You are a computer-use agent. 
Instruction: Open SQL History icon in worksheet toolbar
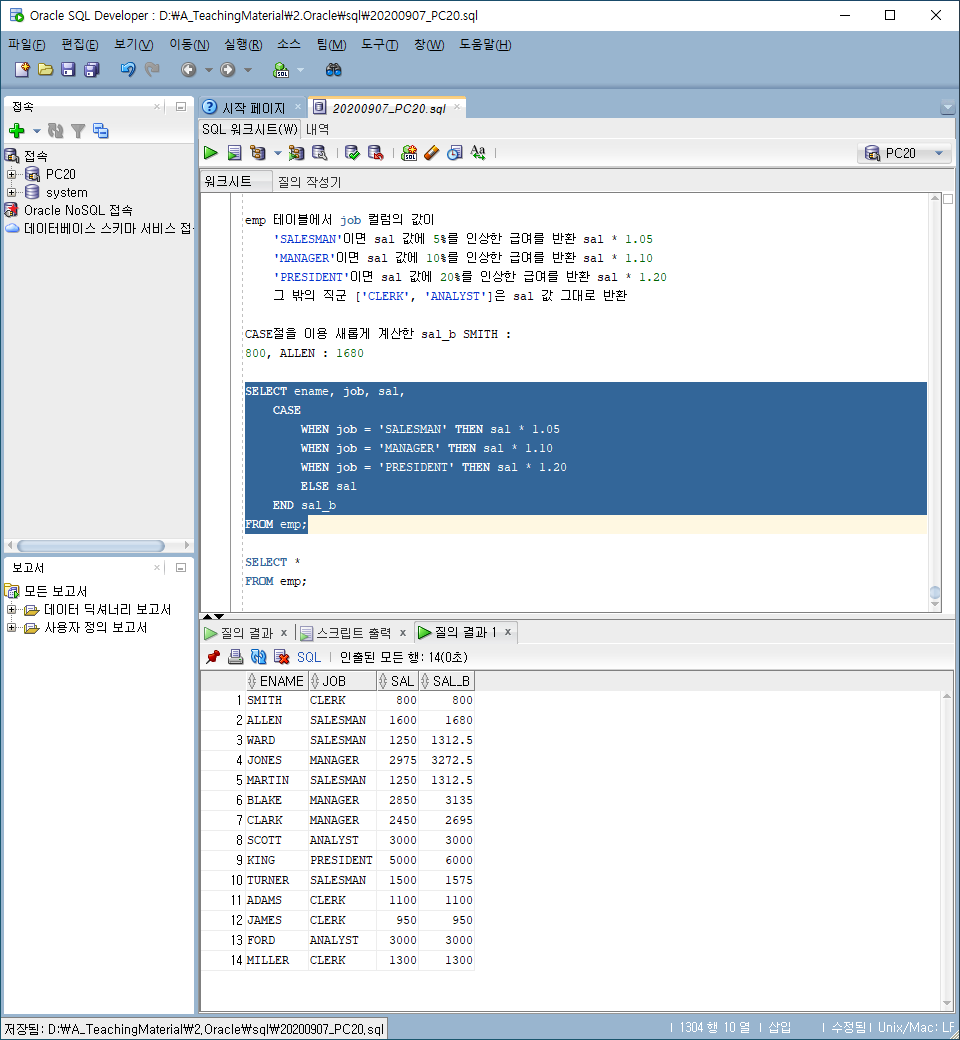coord(454,153)
